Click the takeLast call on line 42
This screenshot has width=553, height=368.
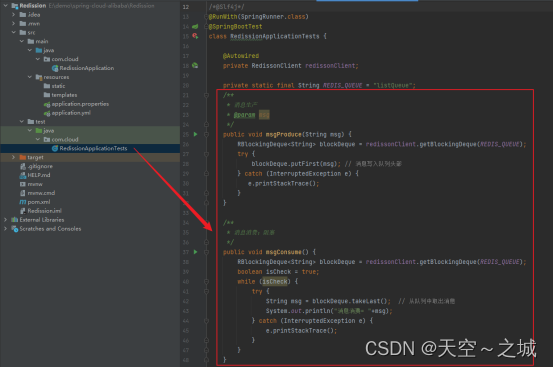[x=367, y=301]
